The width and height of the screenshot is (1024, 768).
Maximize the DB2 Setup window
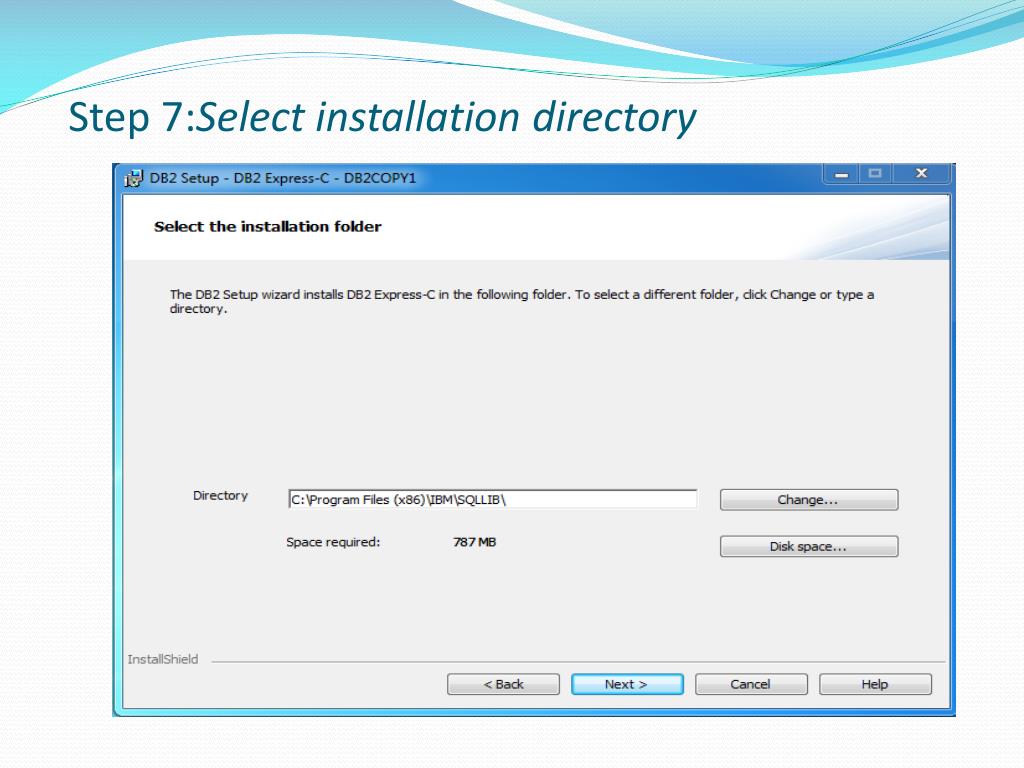pyautogui.click(x=875, y=174)
